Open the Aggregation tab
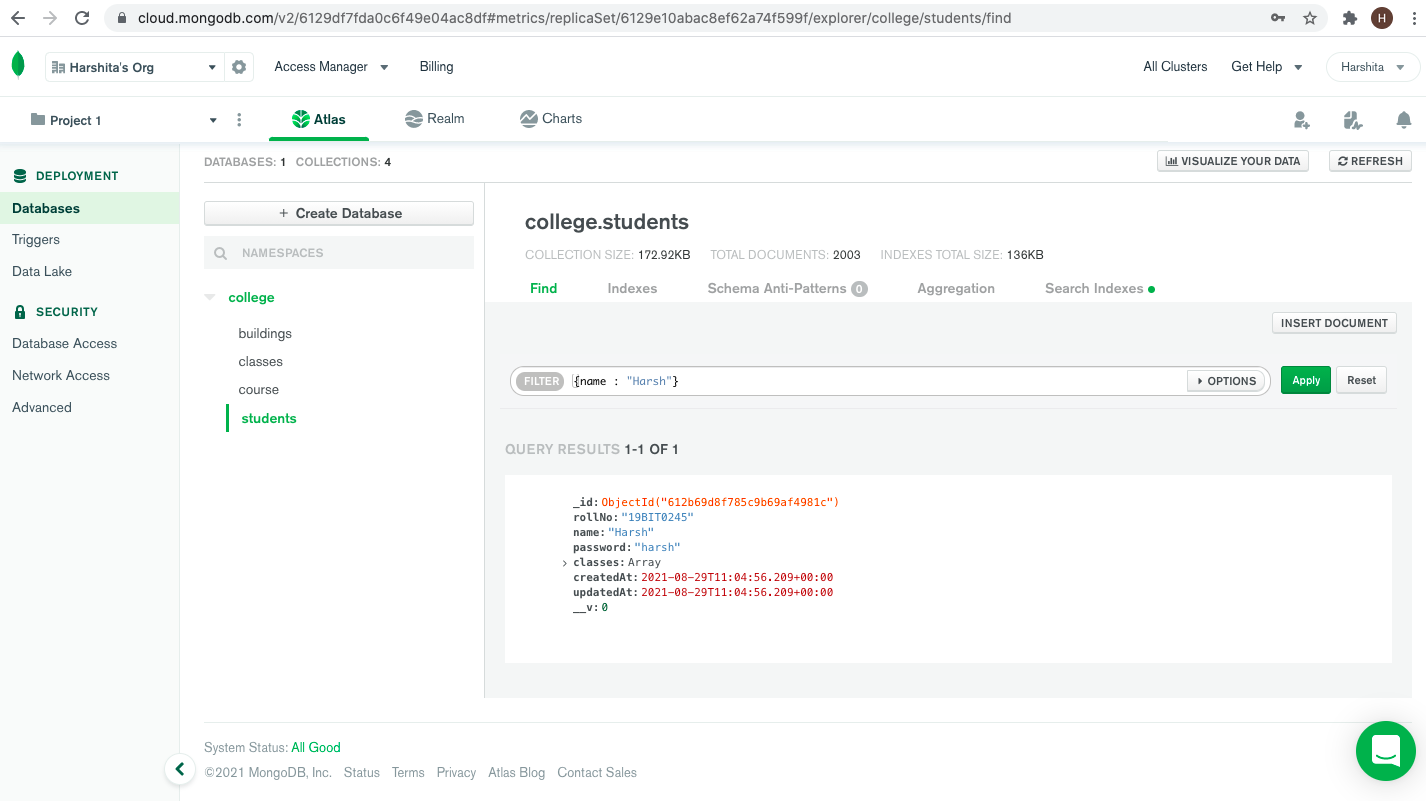Image resolution: width=1426 pixels, height=801 pixels. [955, 288]
